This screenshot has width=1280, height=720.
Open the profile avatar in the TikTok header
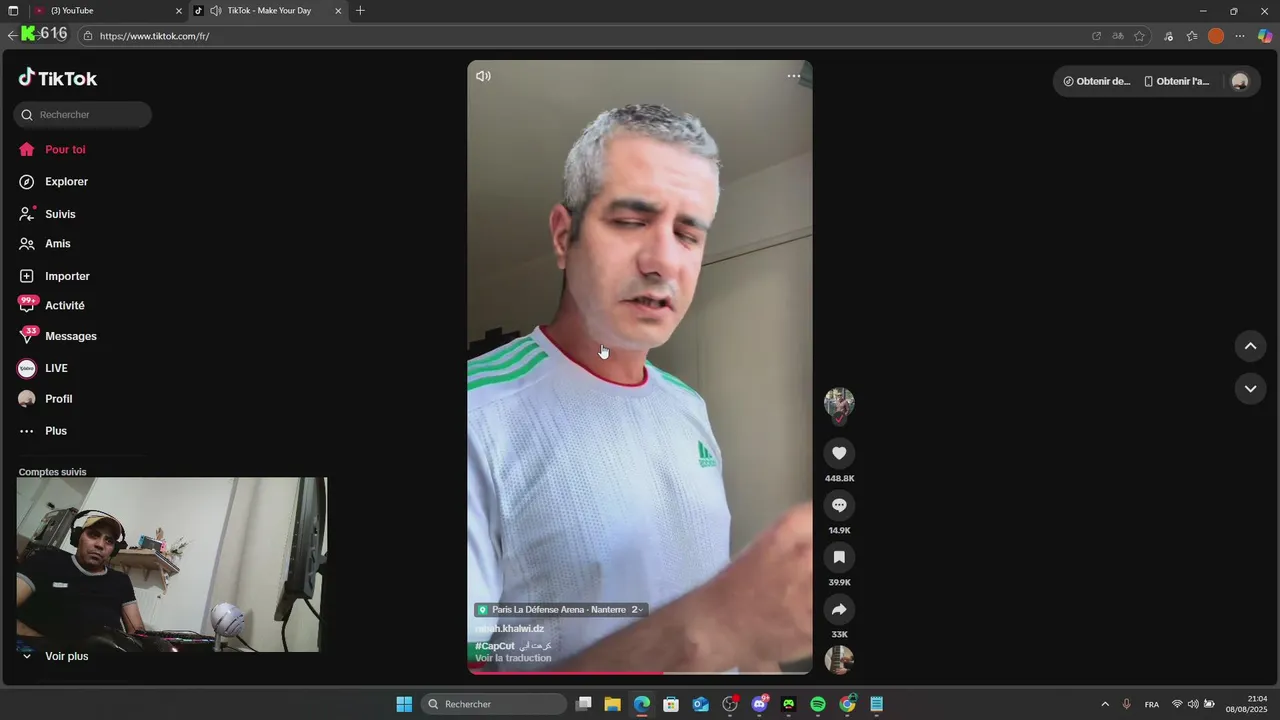[x=1240, y=82]
